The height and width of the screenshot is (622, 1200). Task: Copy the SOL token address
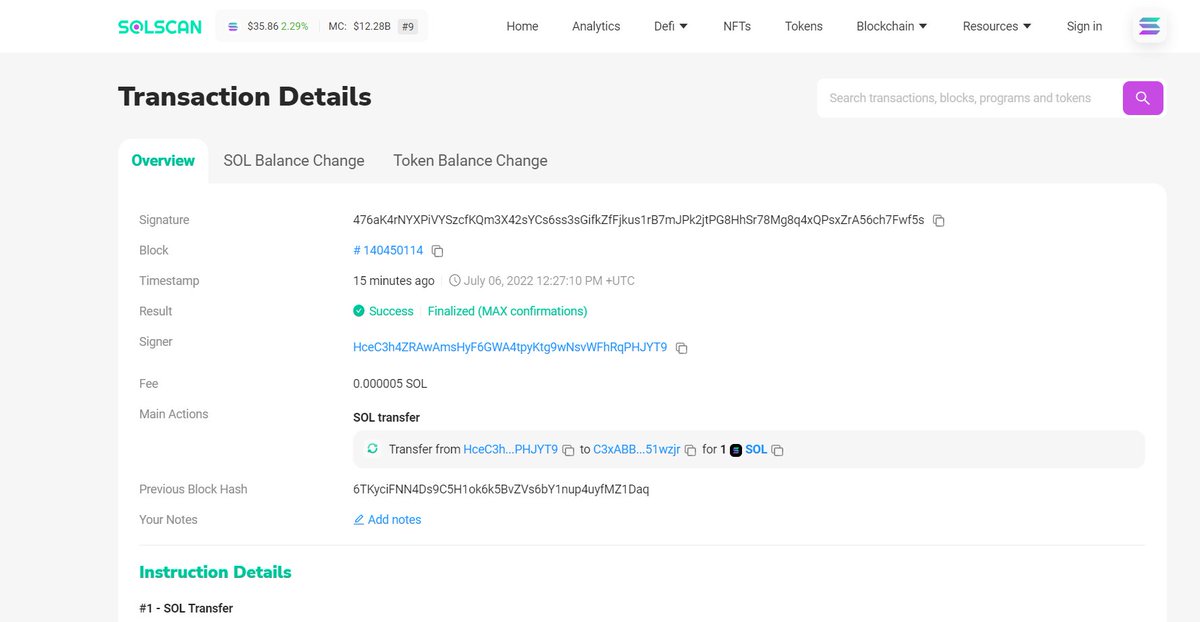(x=777, y=450)
